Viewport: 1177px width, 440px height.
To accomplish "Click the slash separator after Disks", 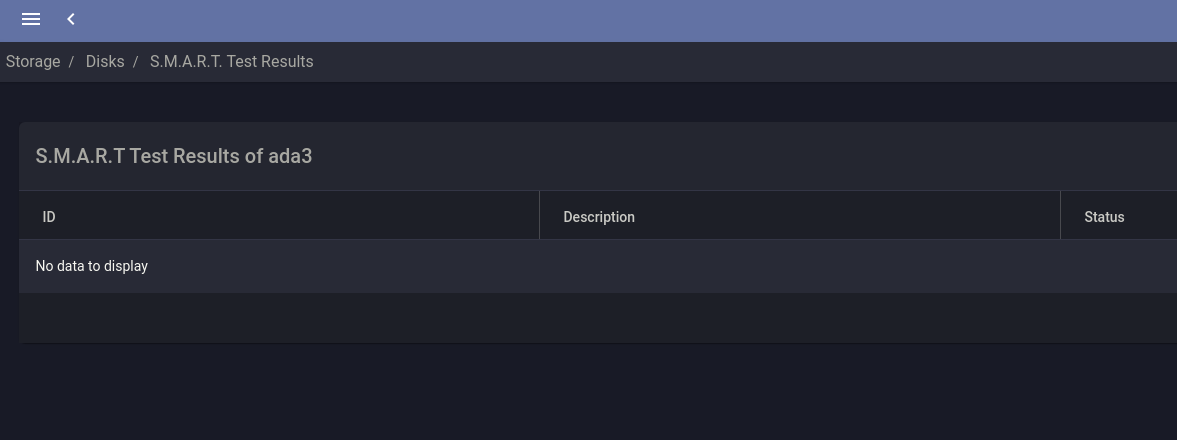I will tap(135, 62).
